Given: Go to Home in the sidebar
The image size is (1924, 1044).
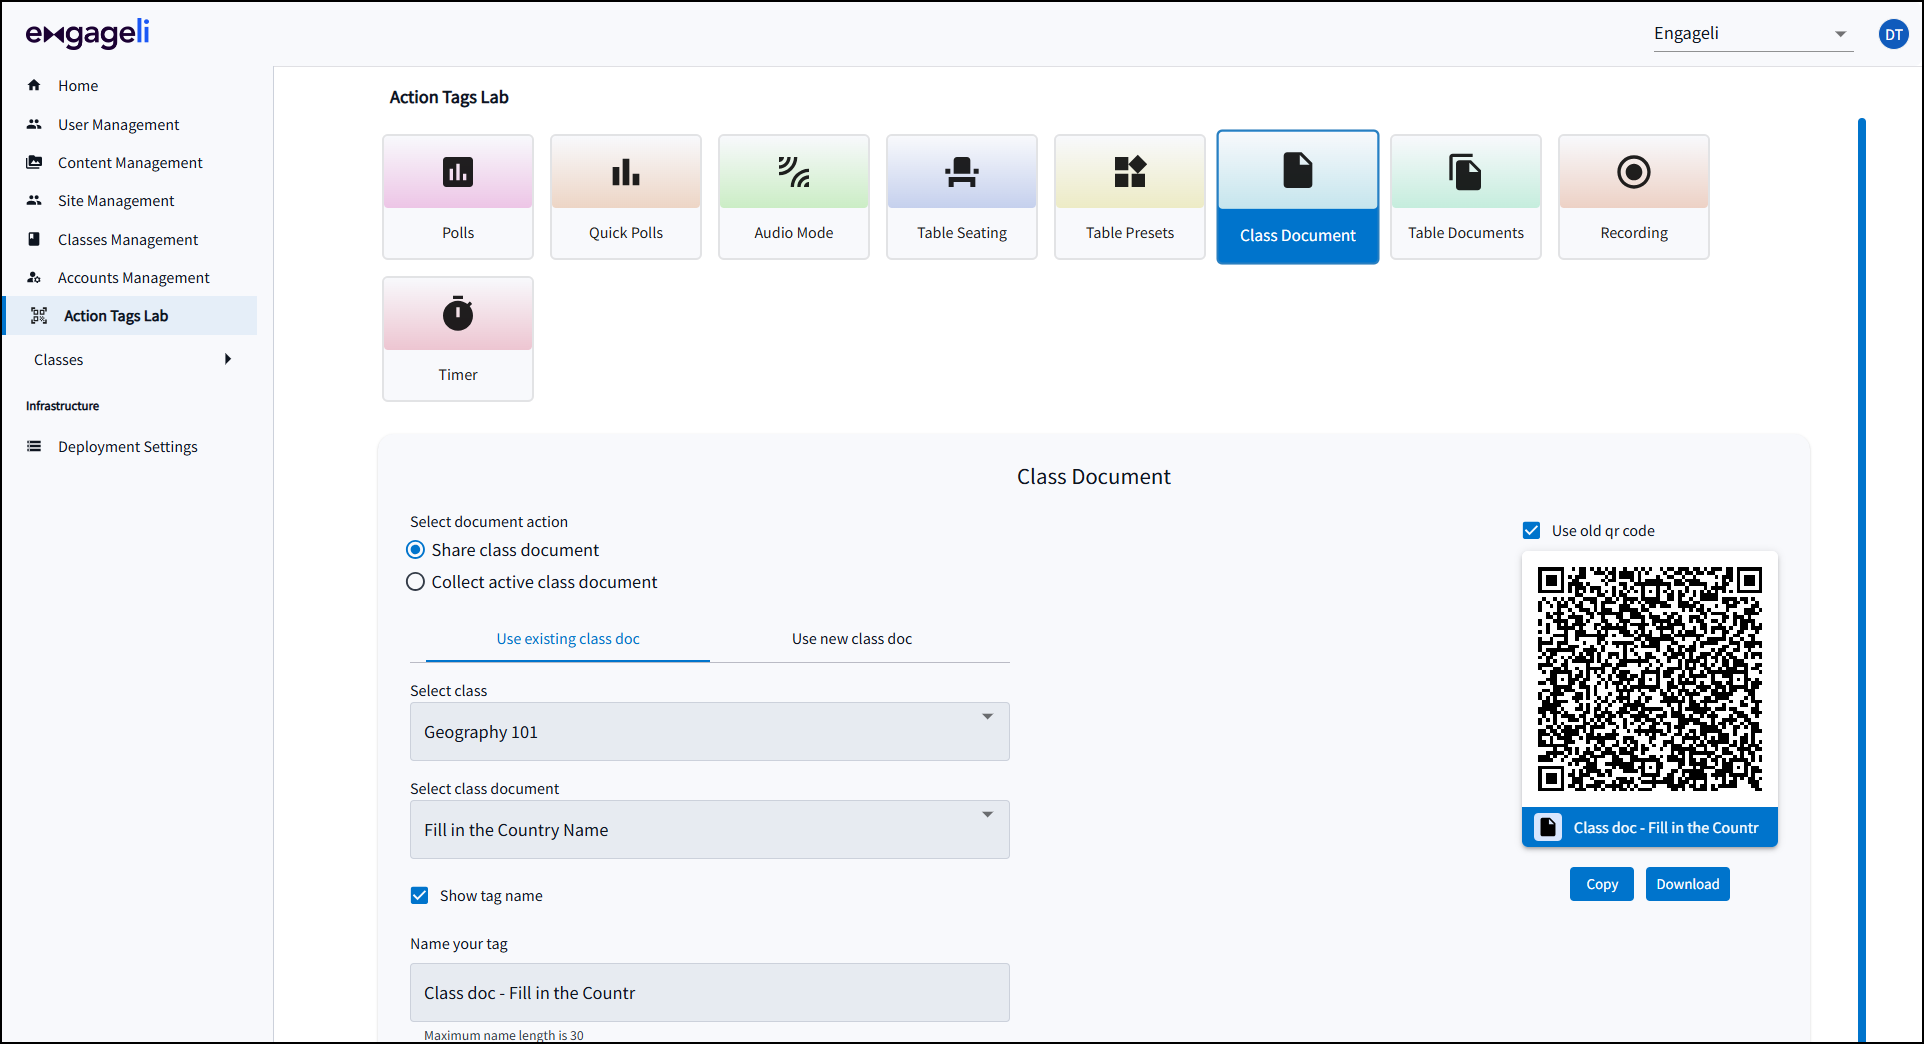Looking at the screenshot, I should [78, 86].
